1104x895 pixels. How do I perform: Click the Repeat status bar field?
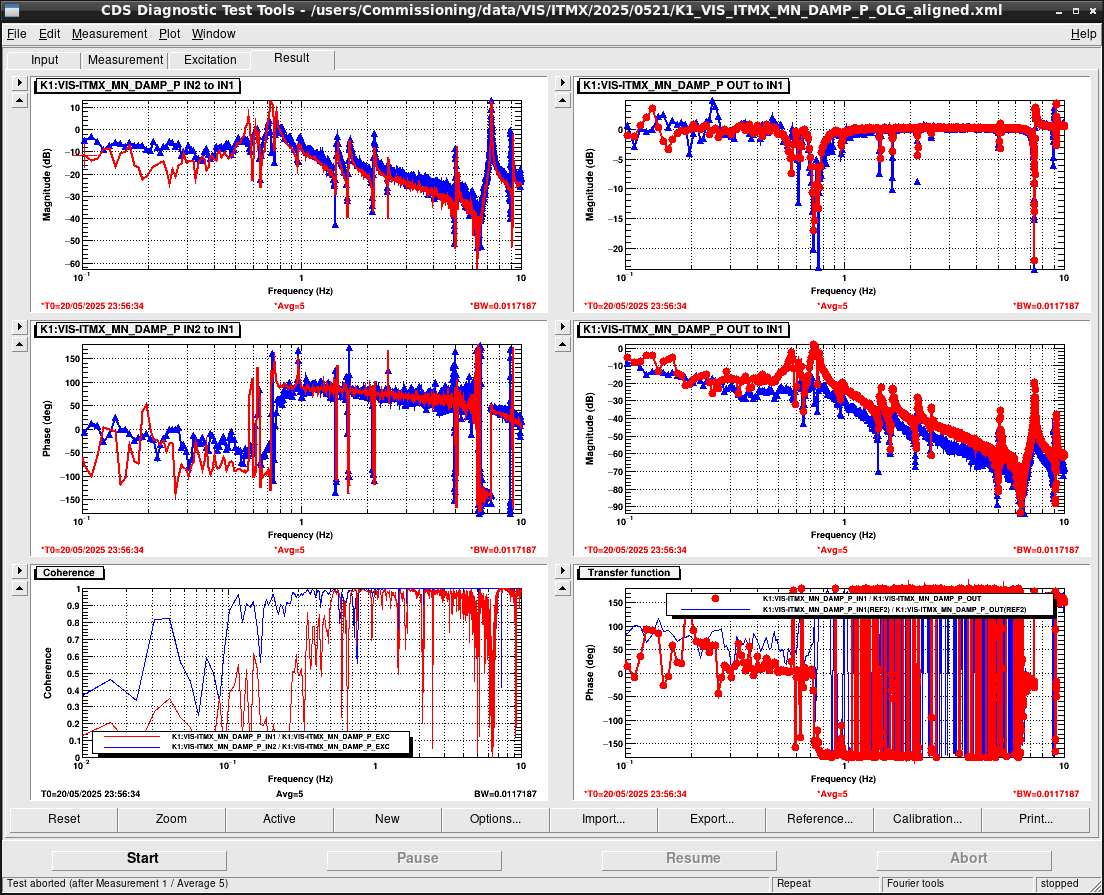tap(824, 884)
